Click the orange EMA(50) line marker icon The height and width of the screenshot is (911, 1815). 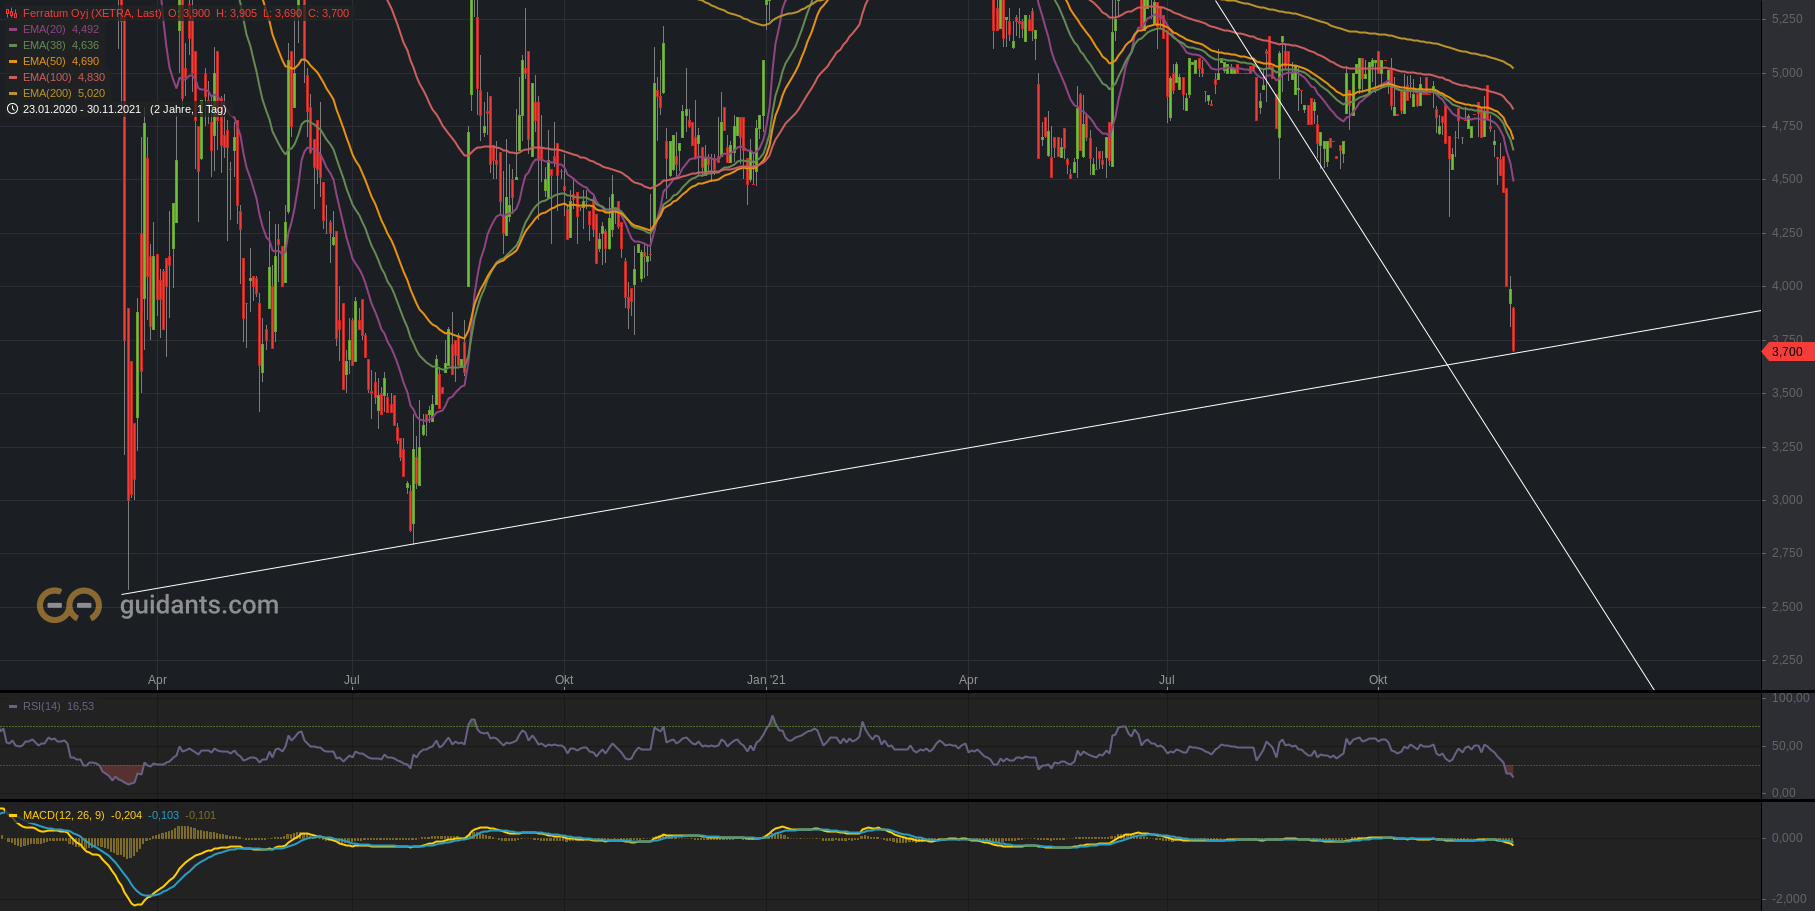[x=11, y=61]
